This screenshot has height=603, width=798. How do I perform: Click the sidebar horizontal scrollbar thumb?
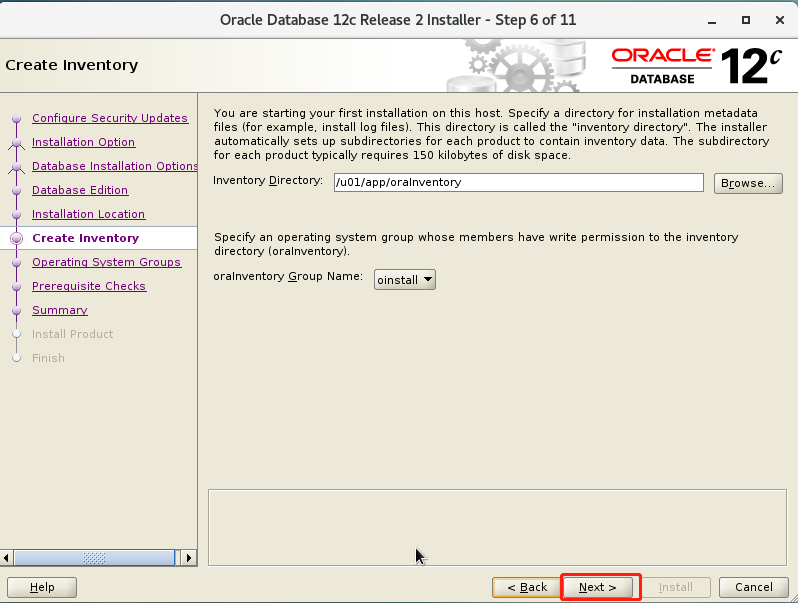click(94, 558)
